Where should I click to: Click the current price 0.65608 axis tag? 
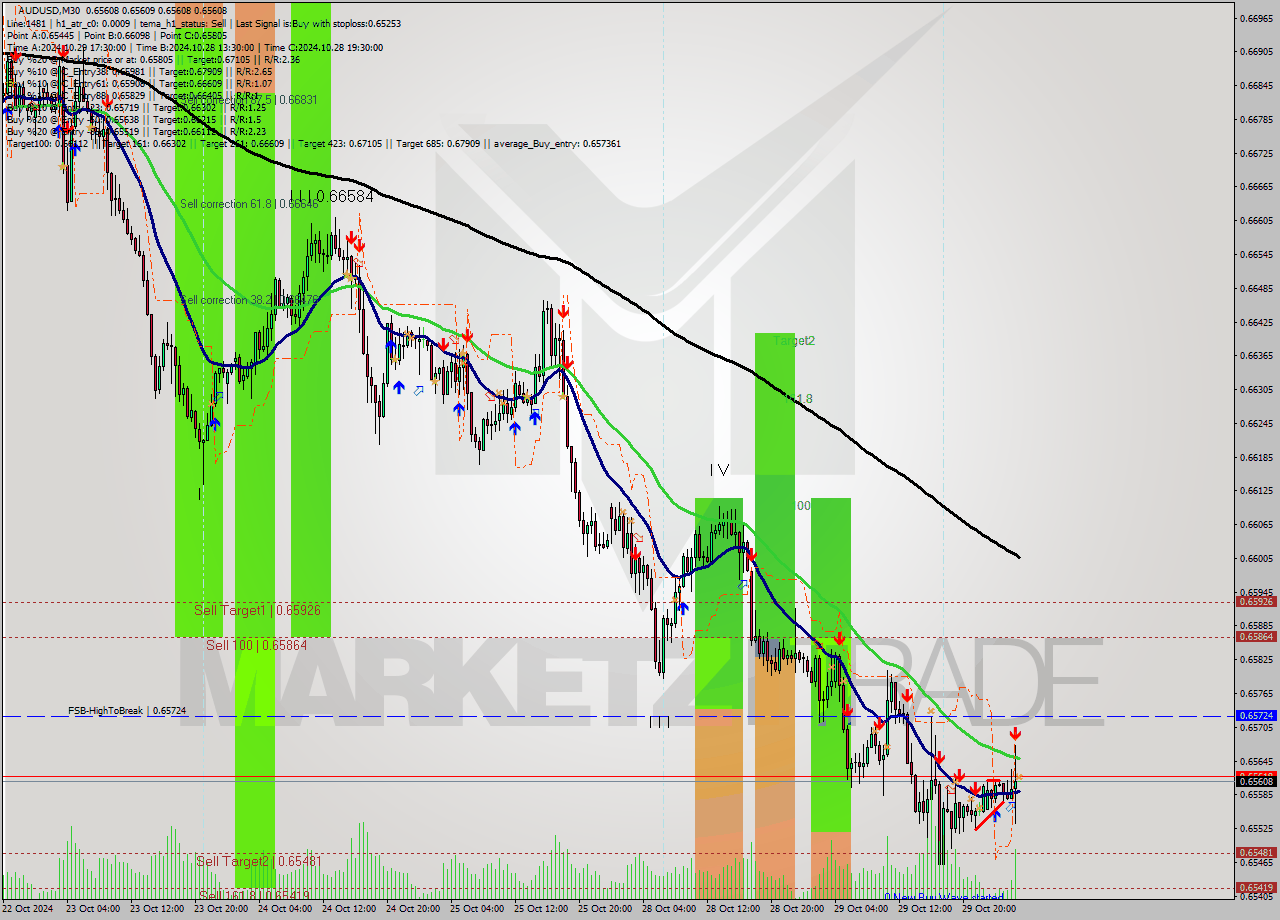click(x=1256, y=782)
